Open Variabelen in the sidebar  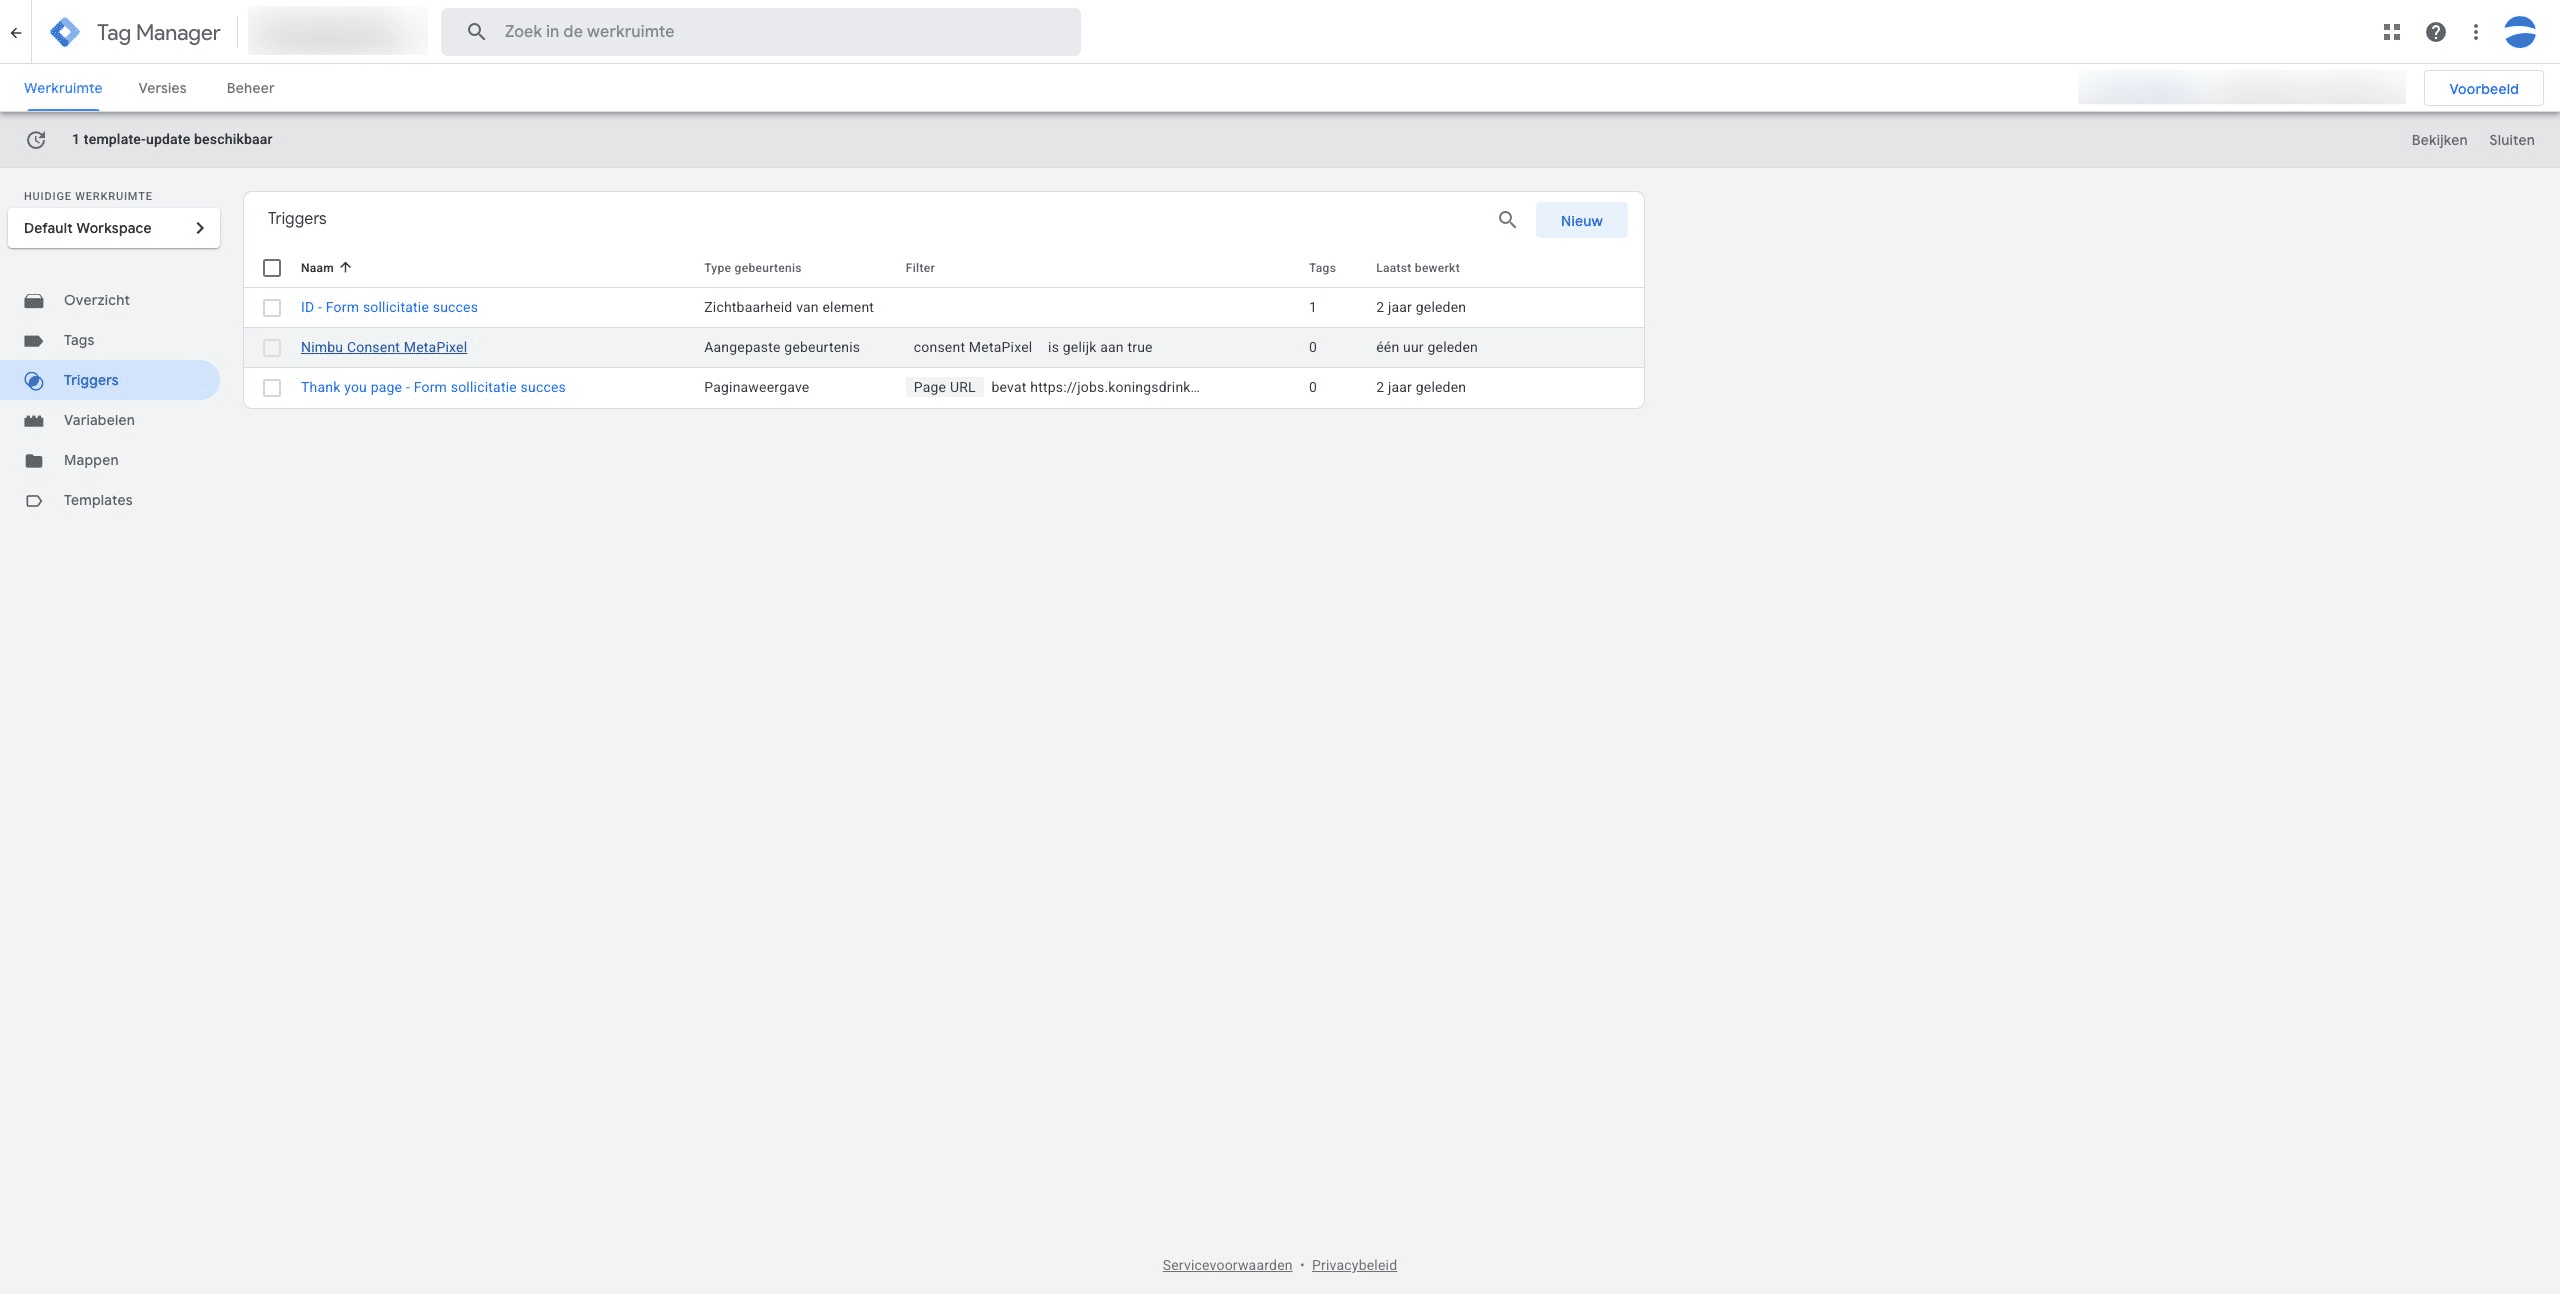[99, 420]
